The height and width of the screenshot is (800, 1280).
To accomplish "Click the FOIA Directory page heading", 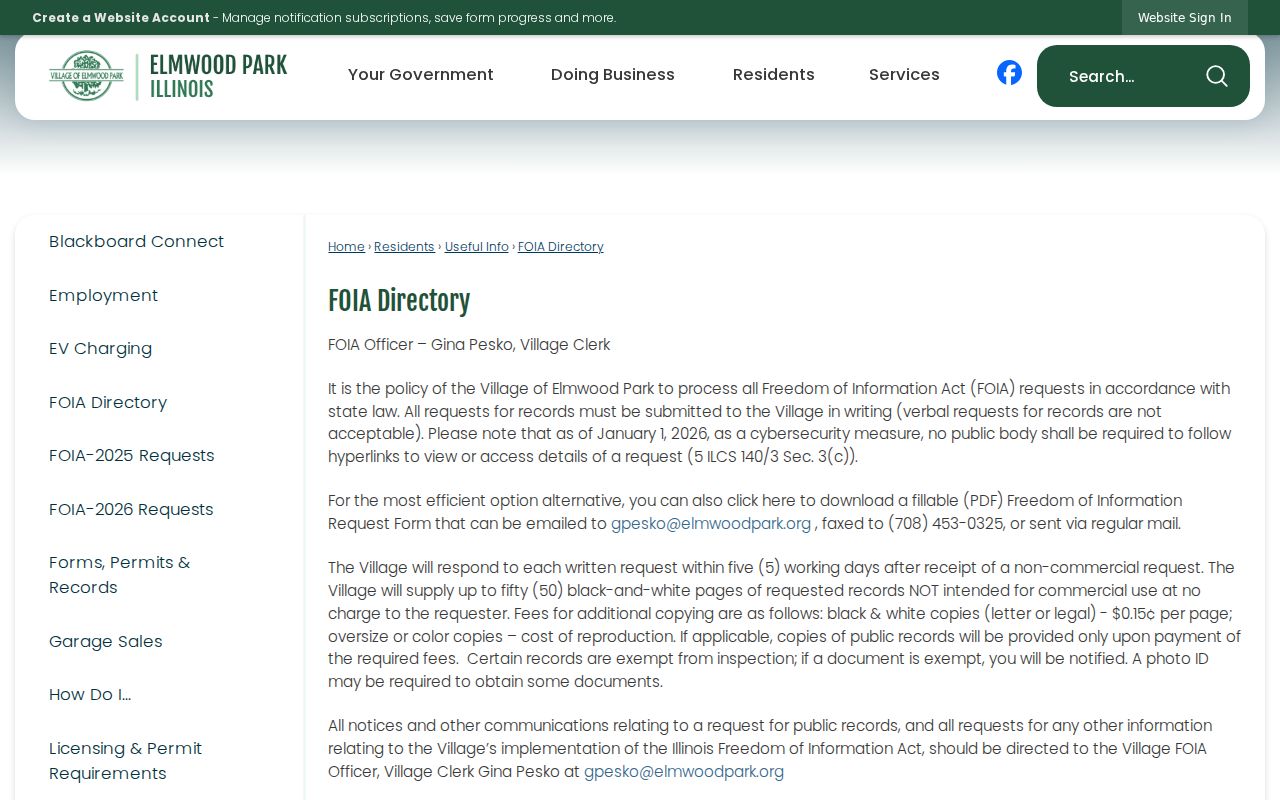I will (x=399, y=301).
